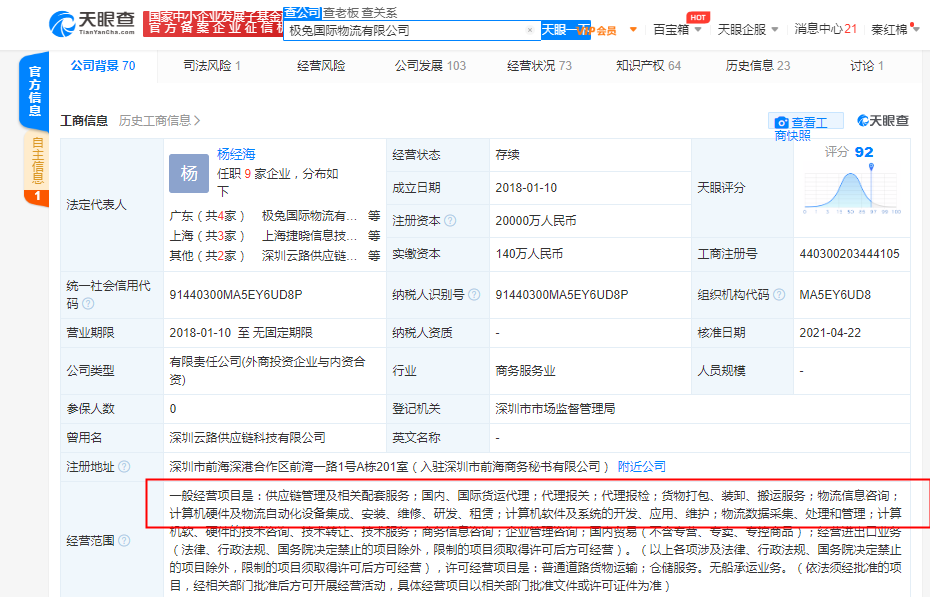Open 极兔国际物流有… company link

pyautogui.click(x=310, y=216)
